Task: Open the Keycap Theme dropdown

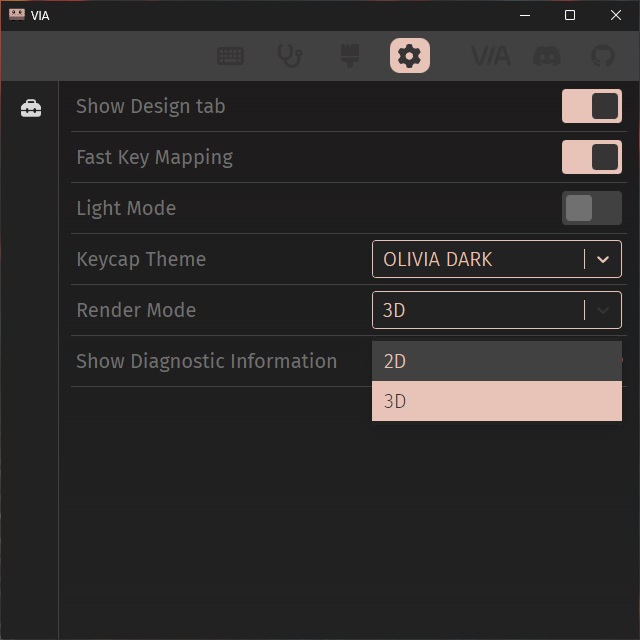Action: pyautogui.click(x=478, y=259)
